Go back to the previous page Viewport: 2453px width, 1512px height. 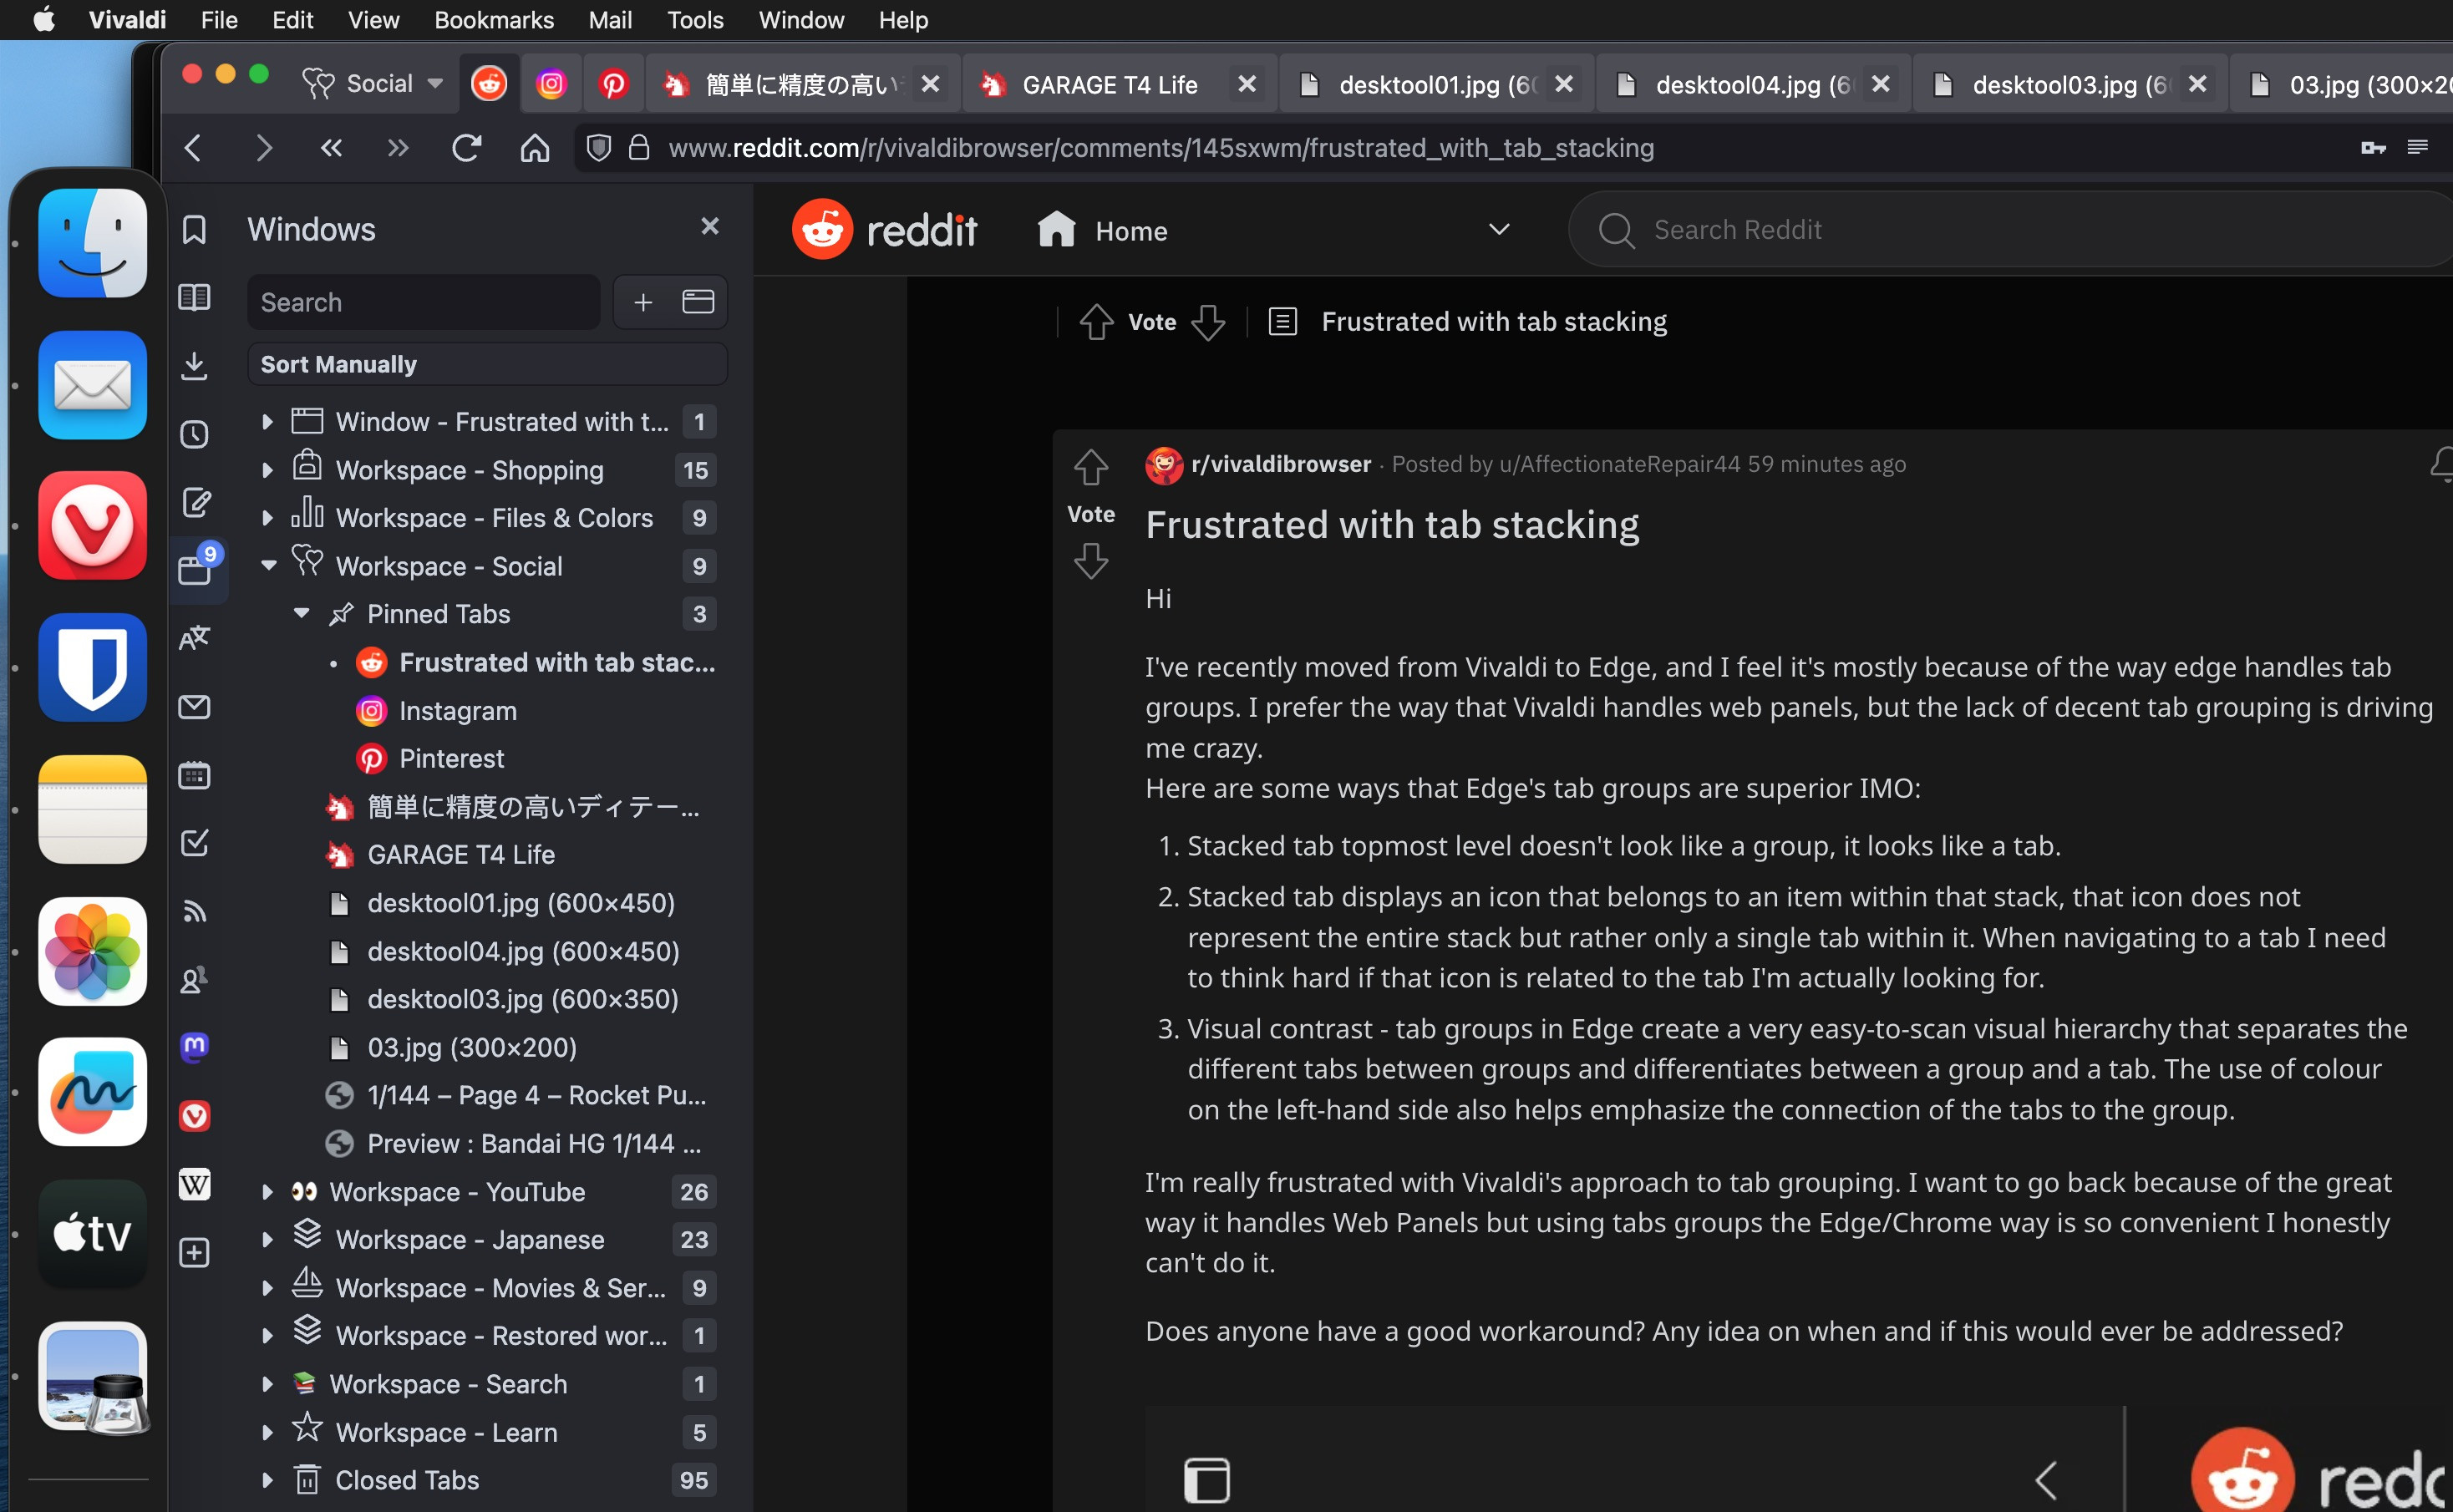194,149
